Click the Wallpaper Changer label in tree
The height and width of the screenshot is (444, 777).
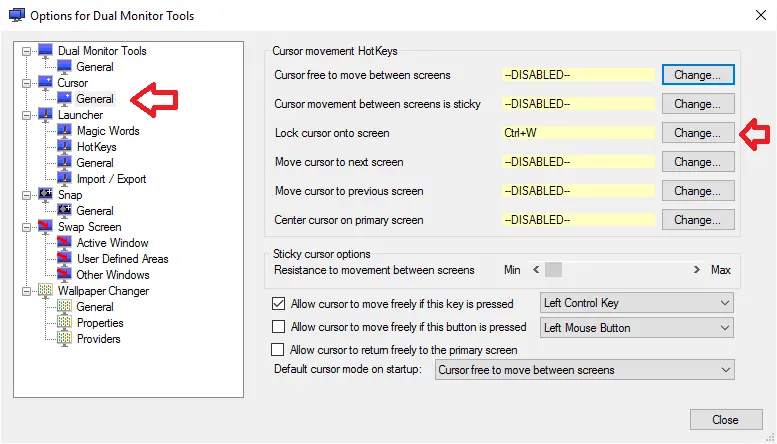coord(103,291)
